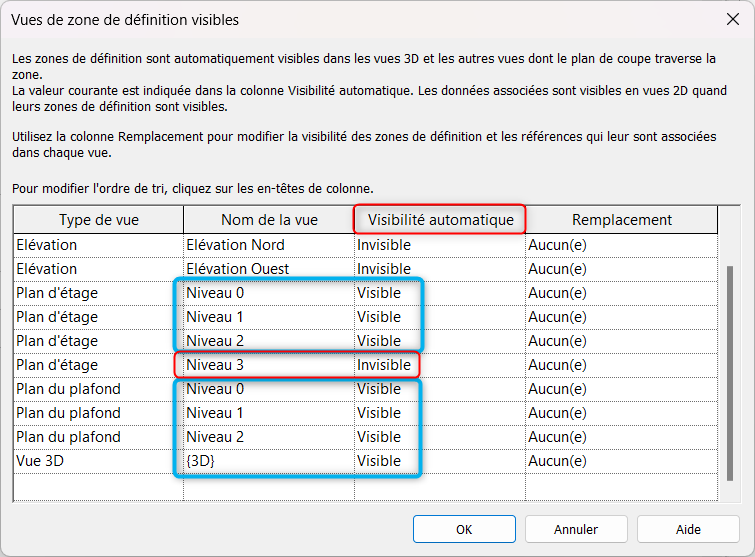Sort by the Type de vue column header
Image resolution: width=755 pixels, height=557 pixels.
coord(98,220)
